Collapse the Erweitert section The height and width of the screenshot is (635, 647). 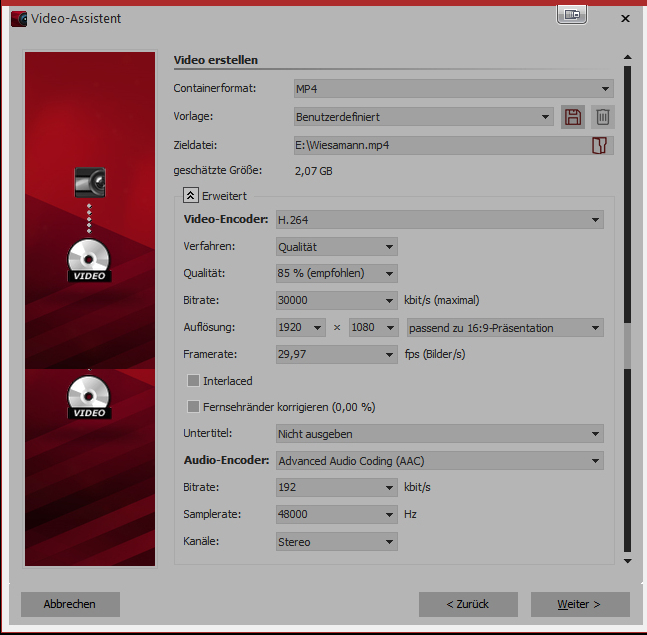coord(190,196)
